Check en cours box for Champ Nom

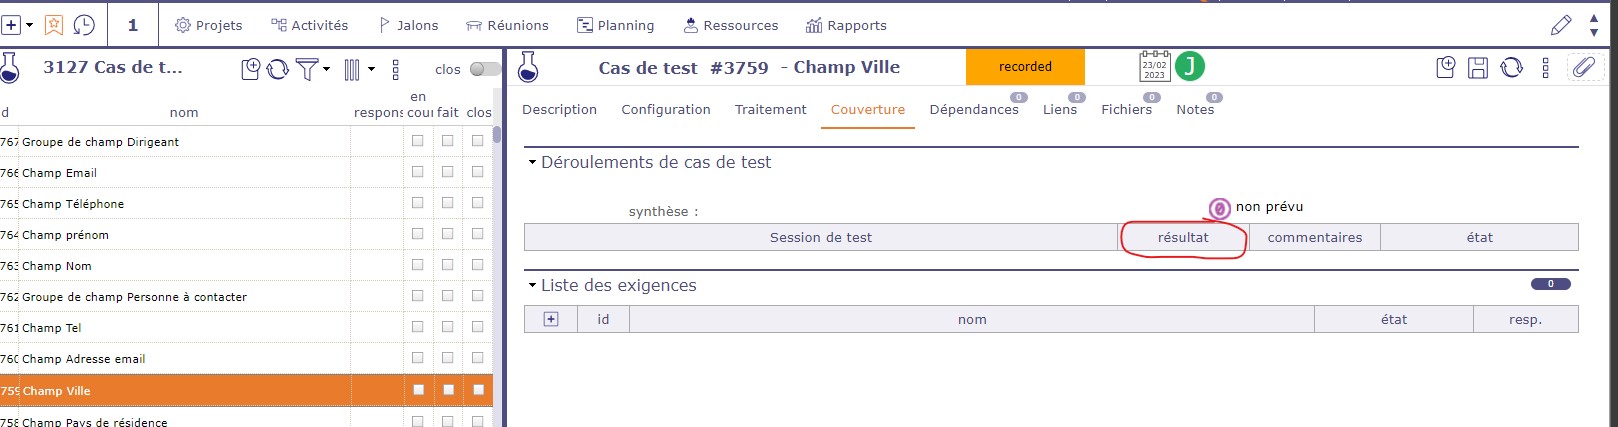(418, 265)
